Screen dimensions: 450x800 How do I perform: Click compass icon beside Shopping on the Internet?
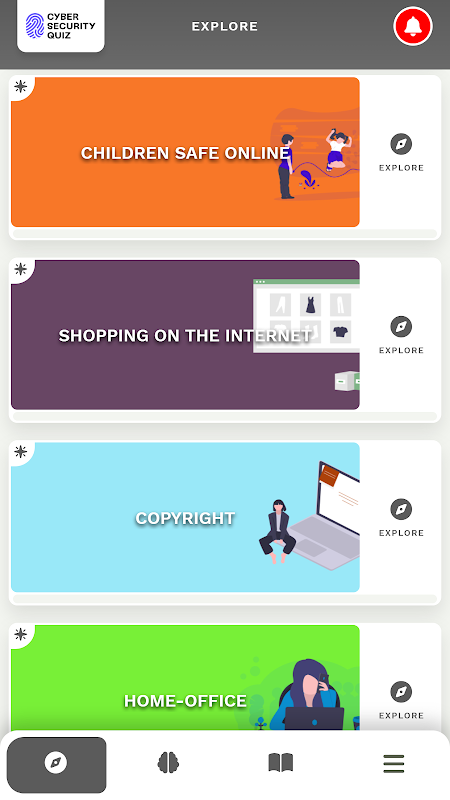[401, 327]
